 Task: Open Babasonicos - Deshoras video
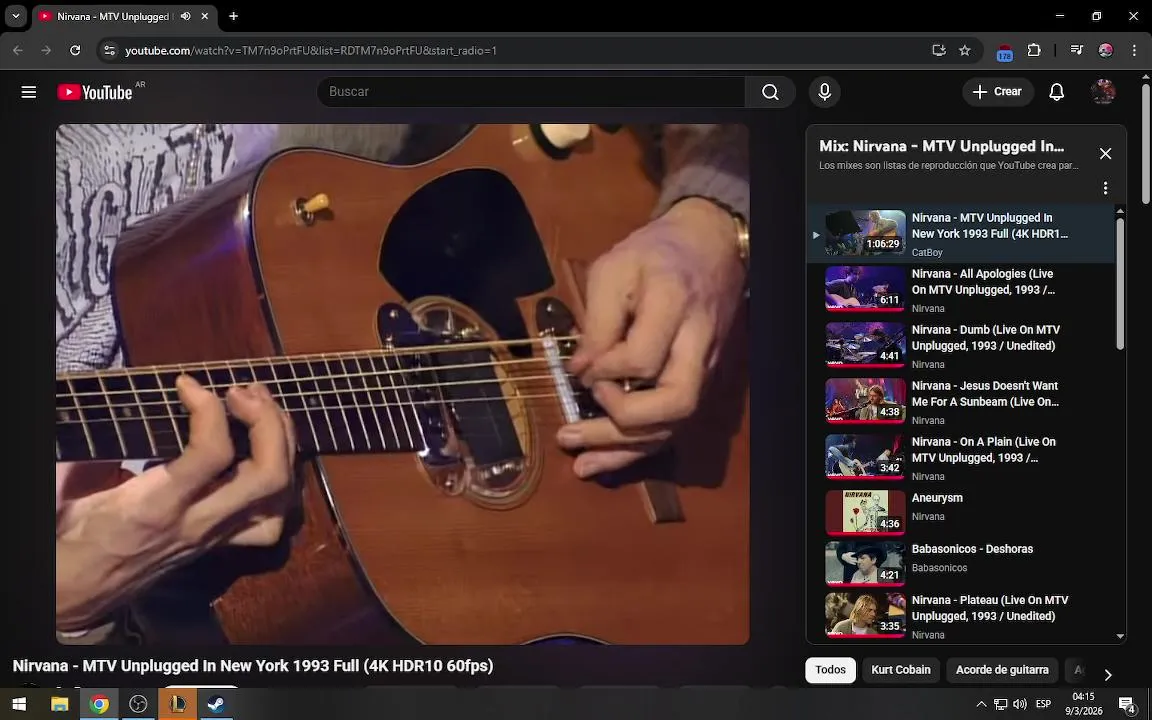coord(961,563)
